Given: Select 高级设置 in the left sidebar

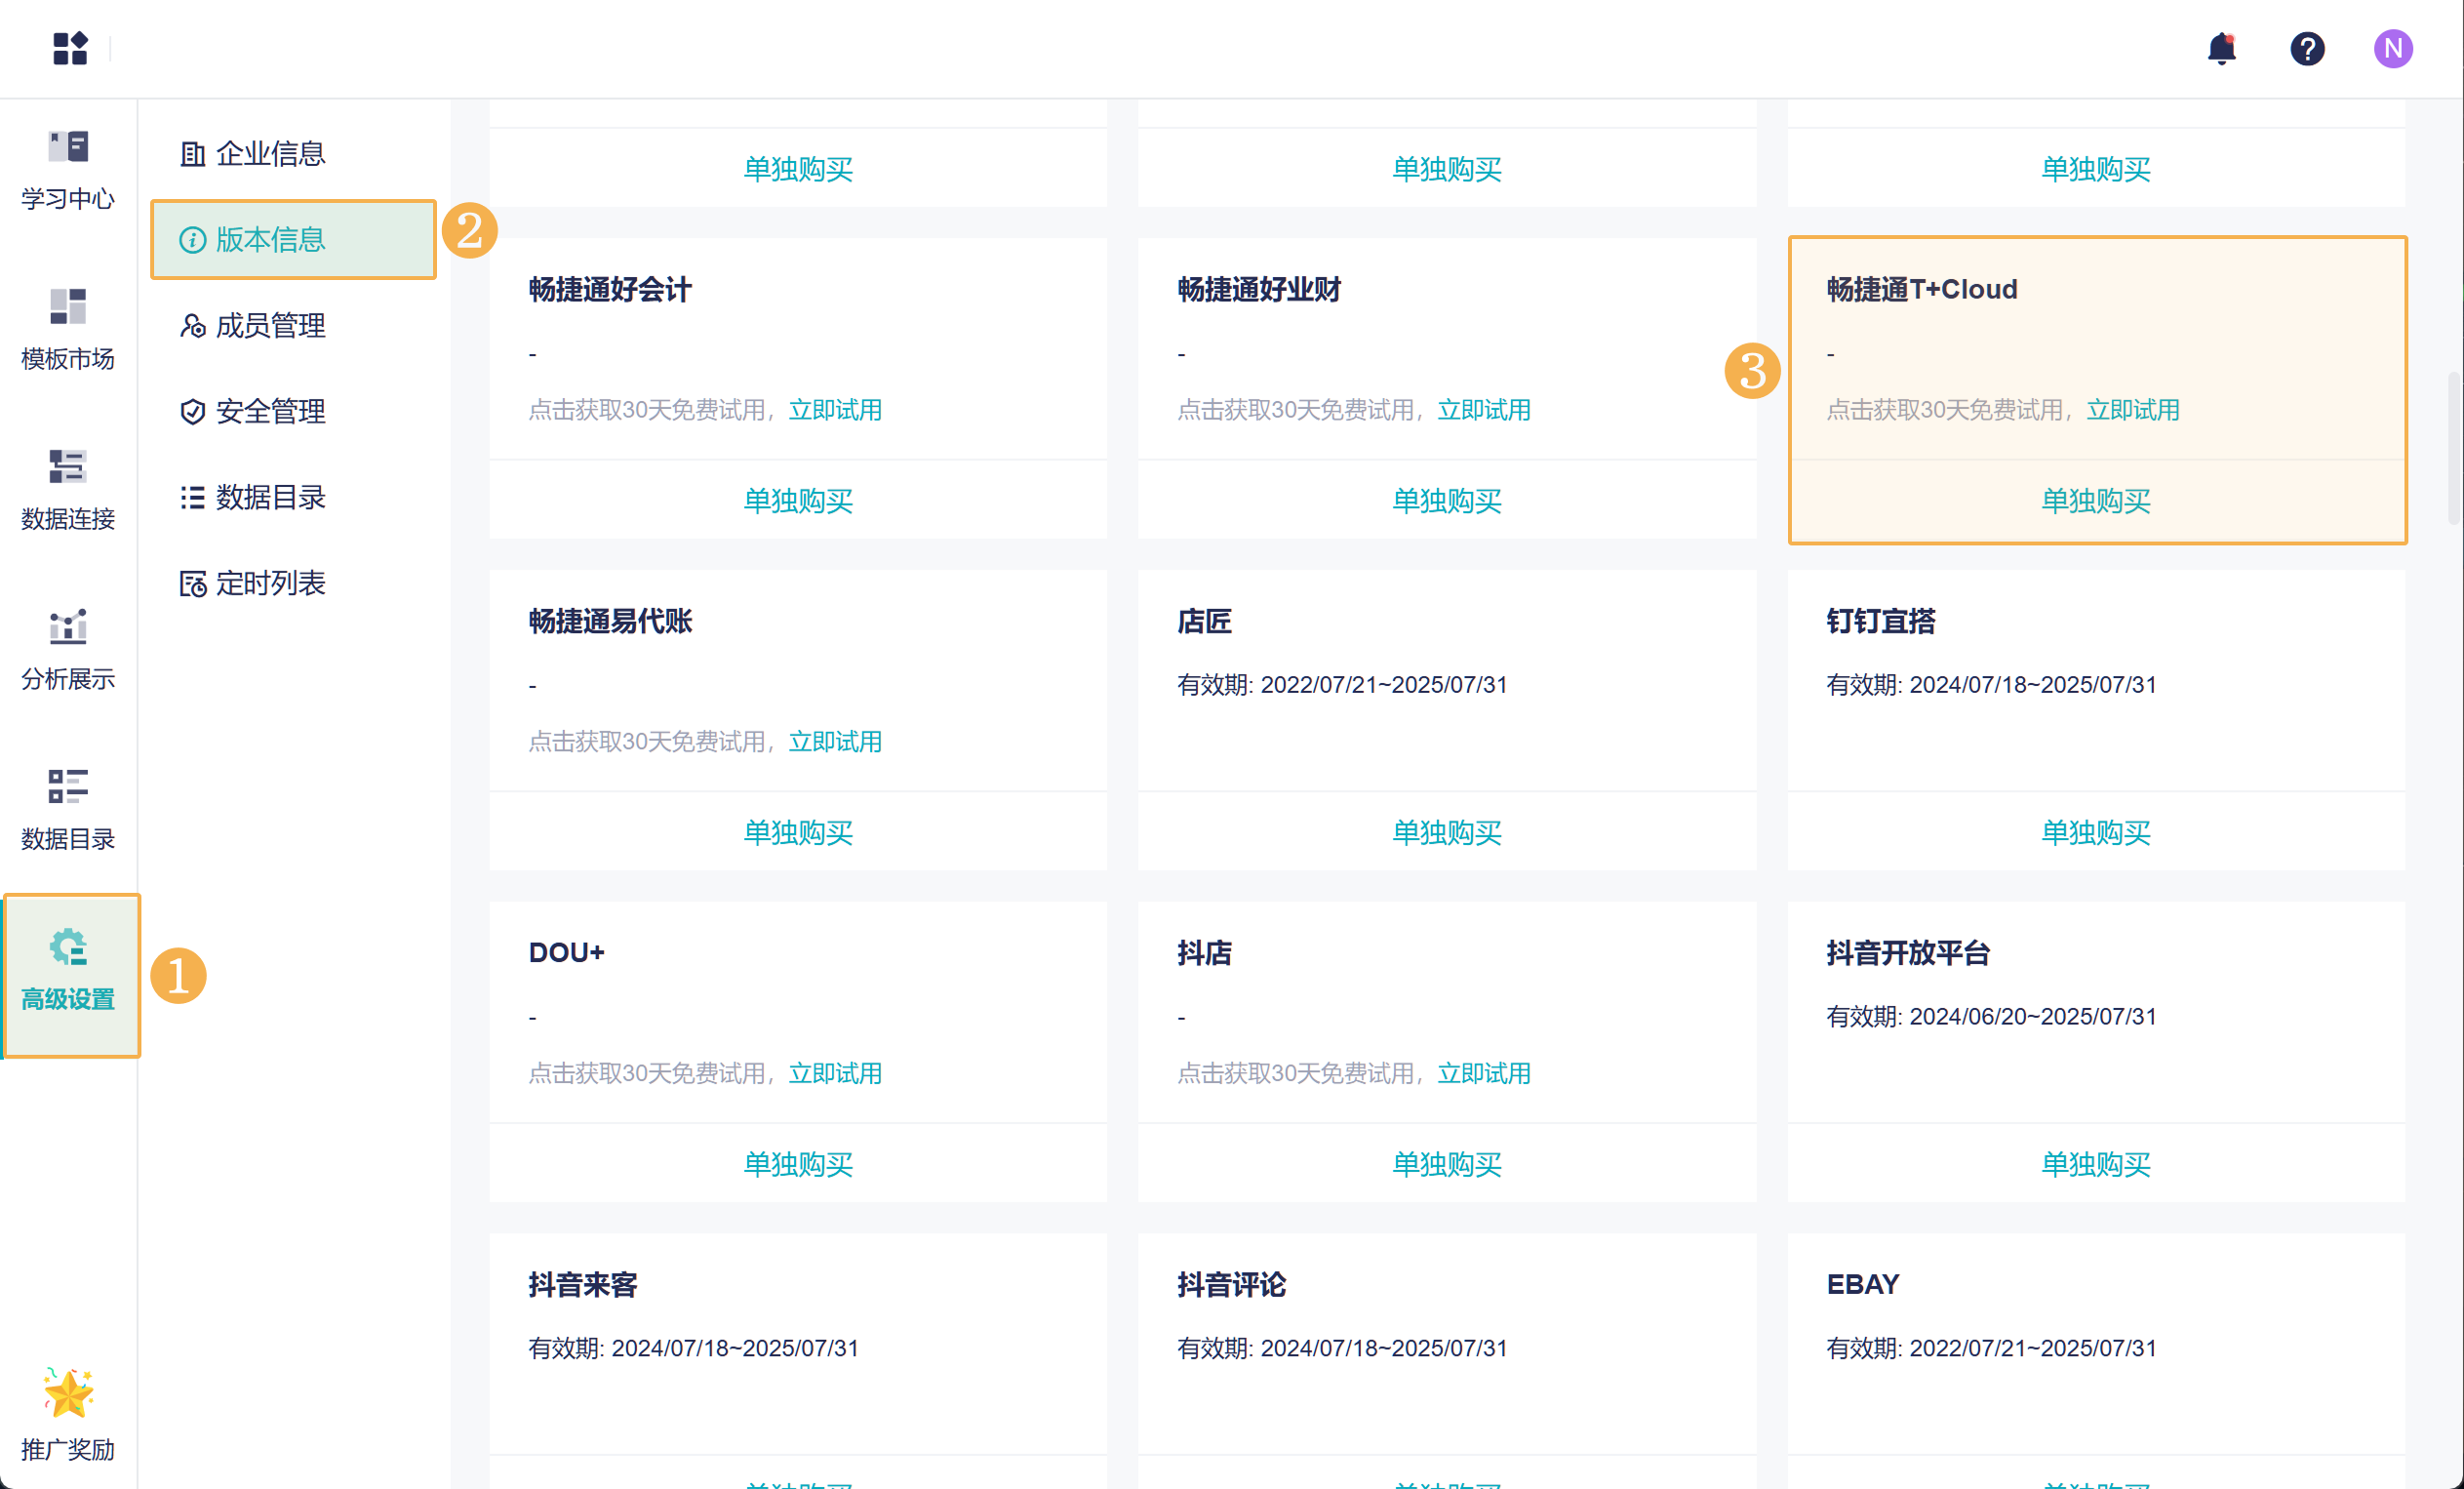Looking at the screenshot, I should click(x=68, y=970).
